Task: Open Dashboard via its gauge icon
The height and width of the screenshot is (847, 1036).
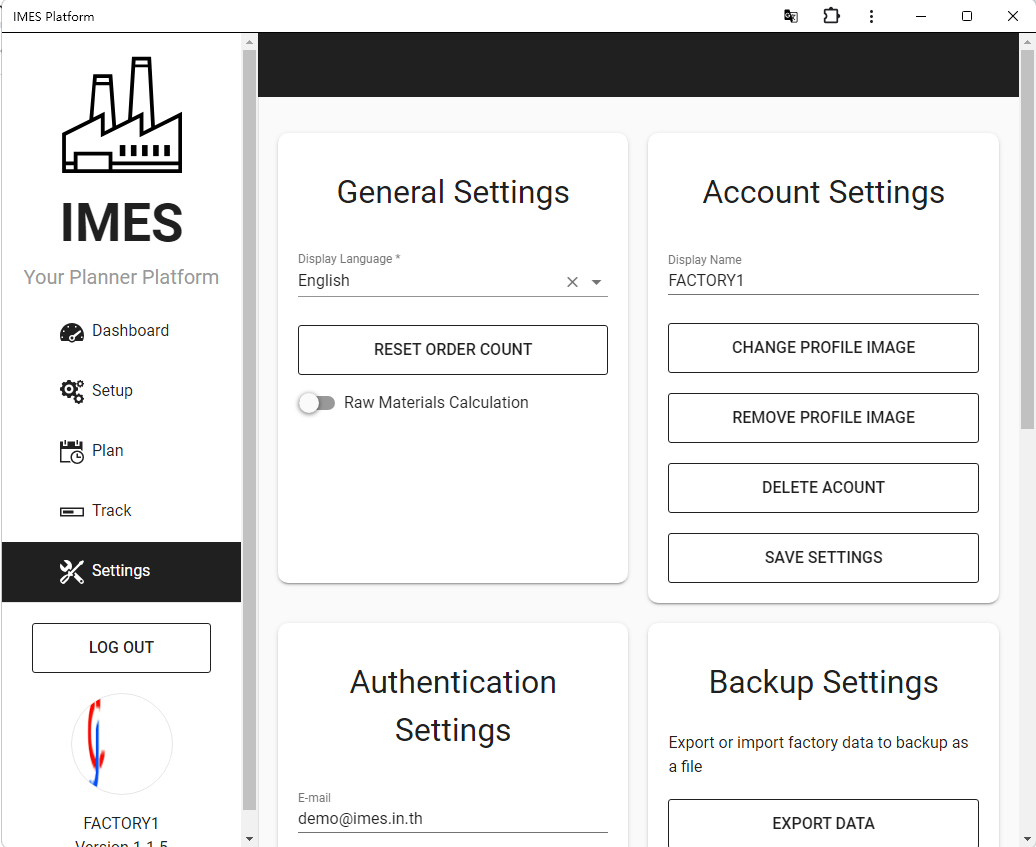Action: pyautogui.click(x=71, y=332)
